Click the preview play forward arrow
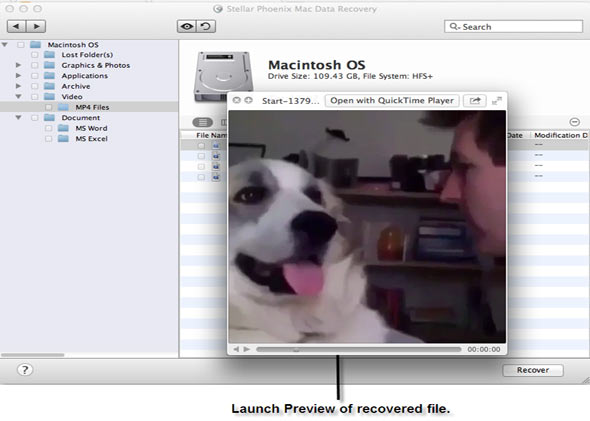590x421 pixels. pos(246,349)
